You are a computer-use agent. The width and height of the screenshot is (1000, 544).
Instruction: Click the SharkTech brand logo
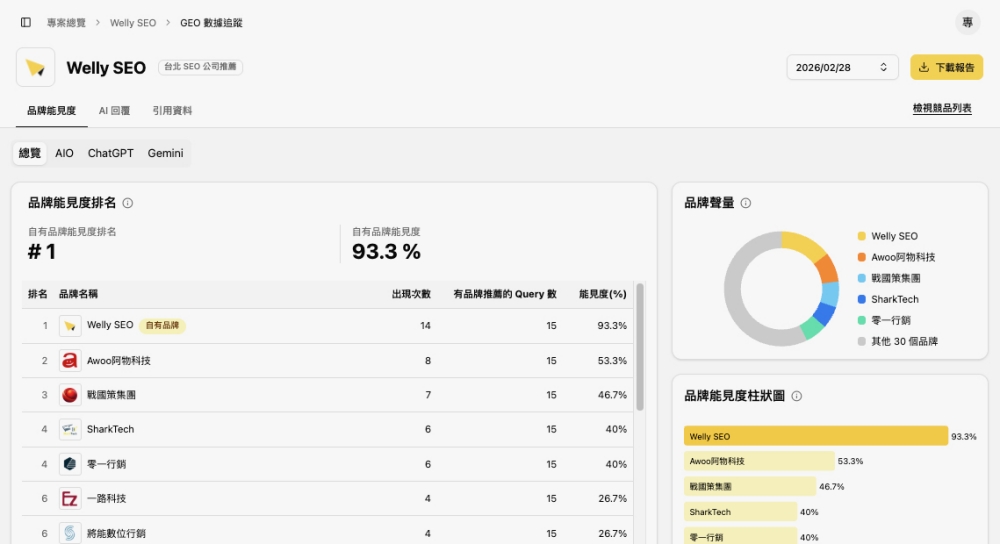[x=70, y=429]
